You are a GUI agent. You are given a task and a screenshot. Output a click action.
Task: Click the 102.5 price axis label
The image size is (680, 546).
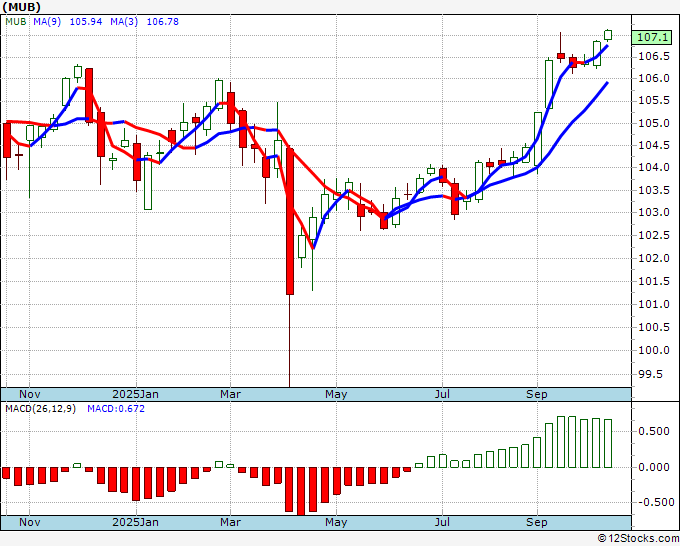[654, 235]
